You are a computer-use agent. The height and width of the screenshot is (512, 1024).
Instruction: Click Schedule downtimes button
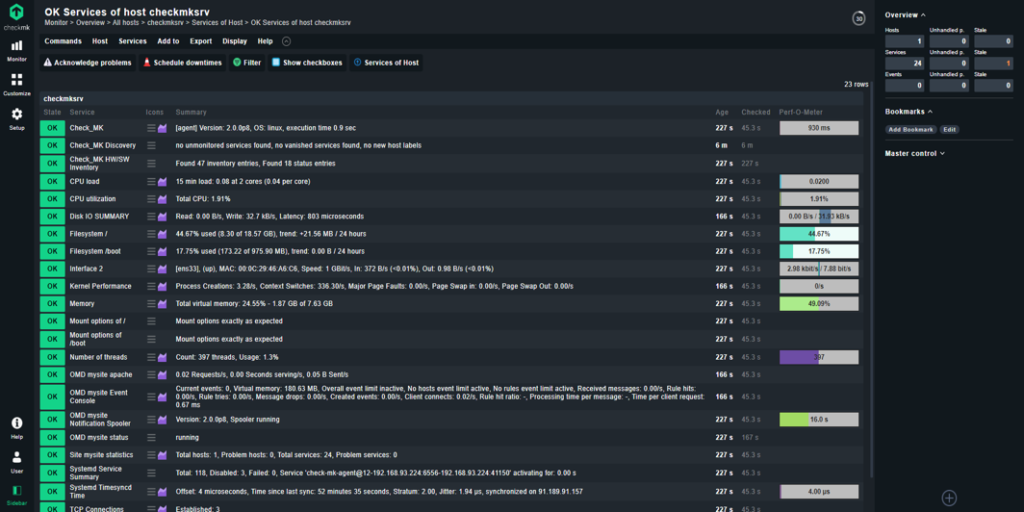[x=182, y=63]
